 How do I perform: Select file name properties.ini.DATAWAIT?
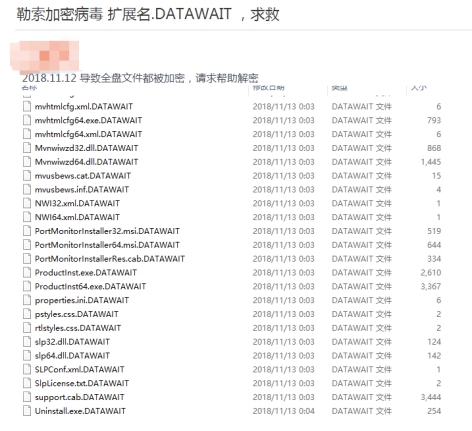tap(82, 300)
